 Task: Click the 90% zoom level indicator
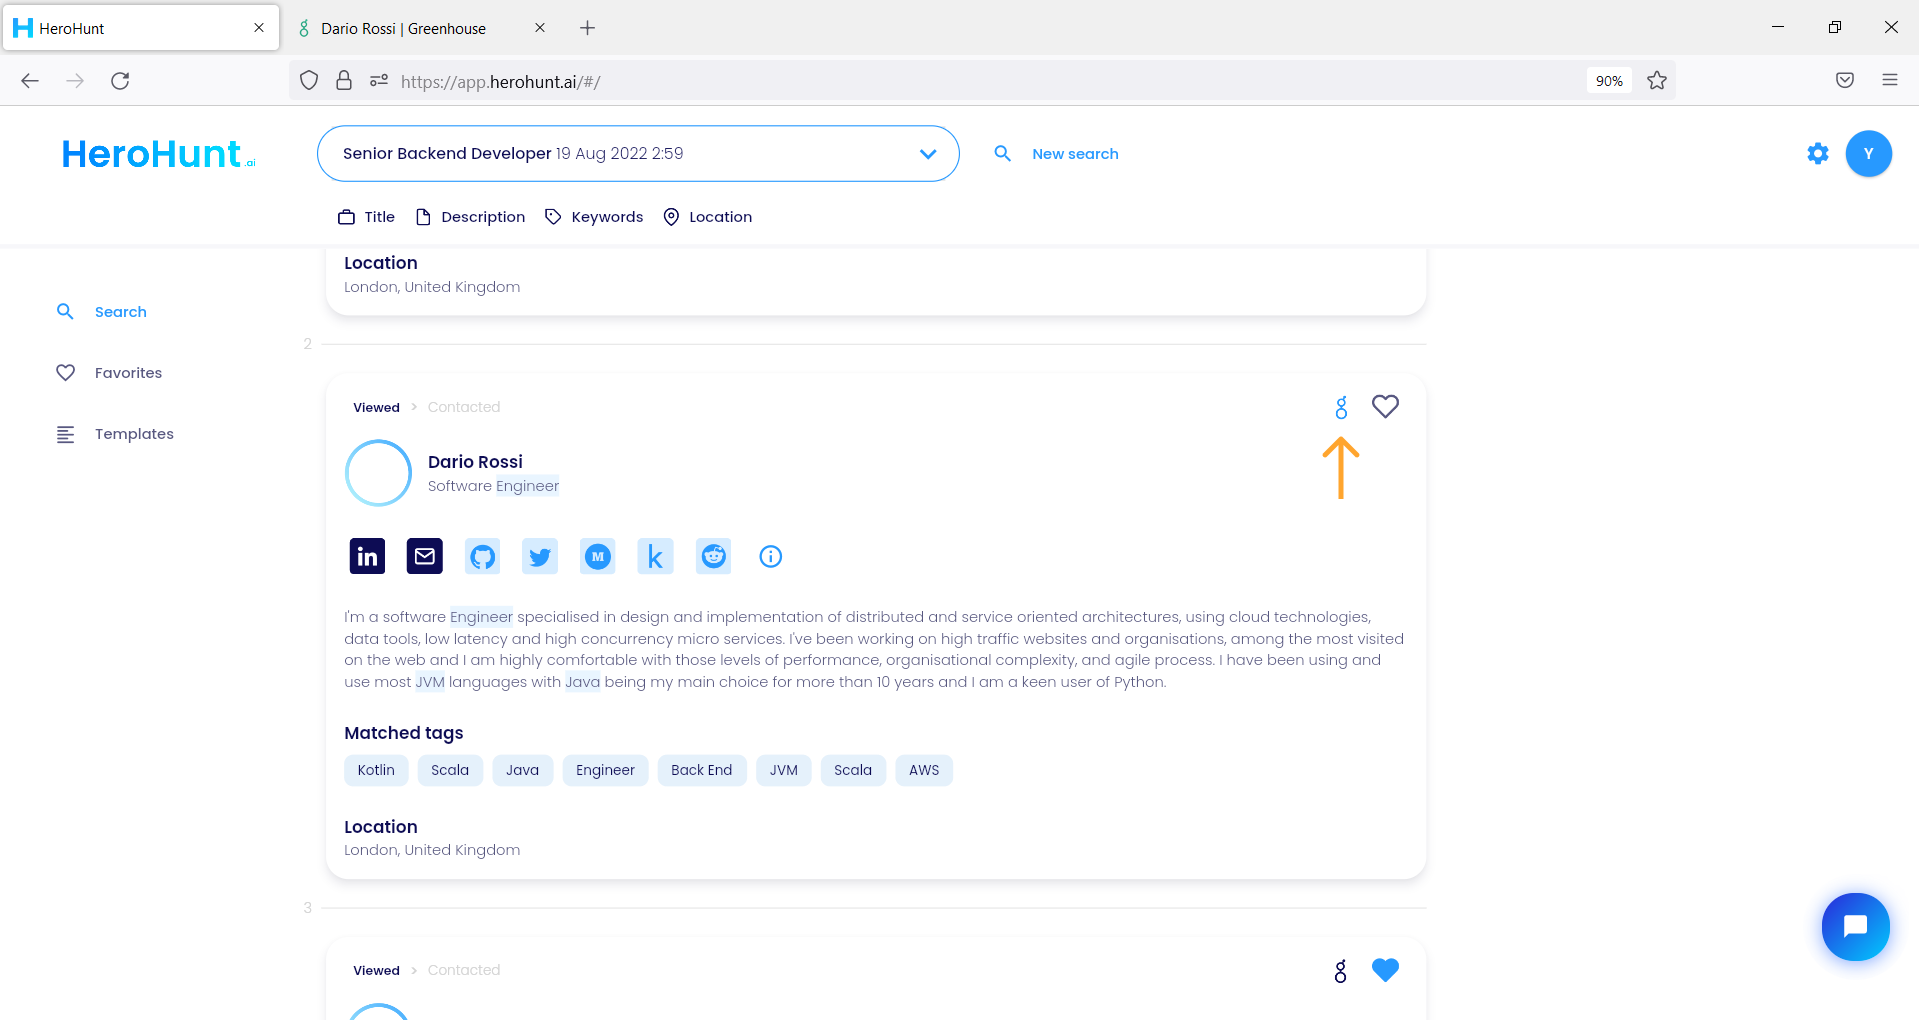click(x=1609, y=81)
